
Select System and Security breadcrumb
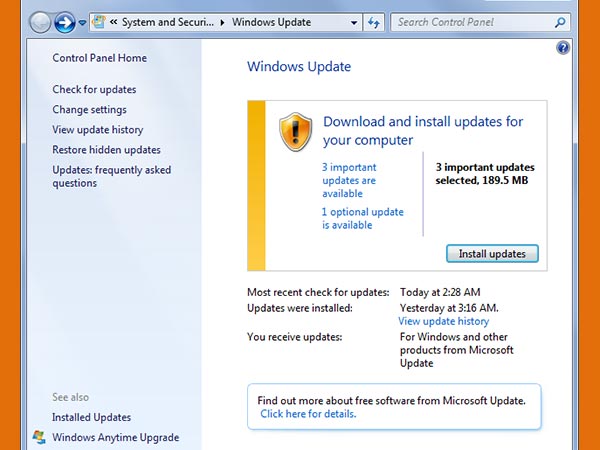pyautogui.click(x=168, y=22)
